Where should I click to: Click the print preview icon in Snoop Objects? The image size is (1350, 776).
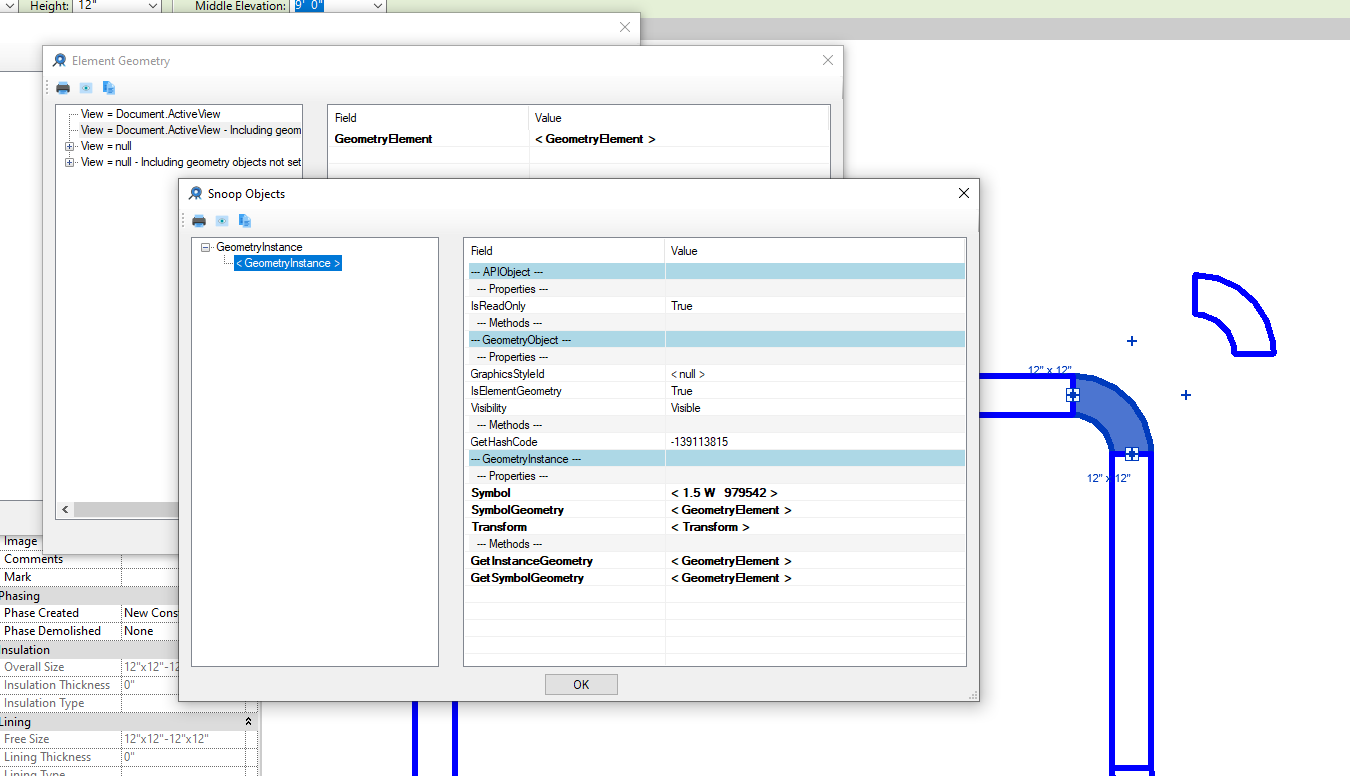222,221
